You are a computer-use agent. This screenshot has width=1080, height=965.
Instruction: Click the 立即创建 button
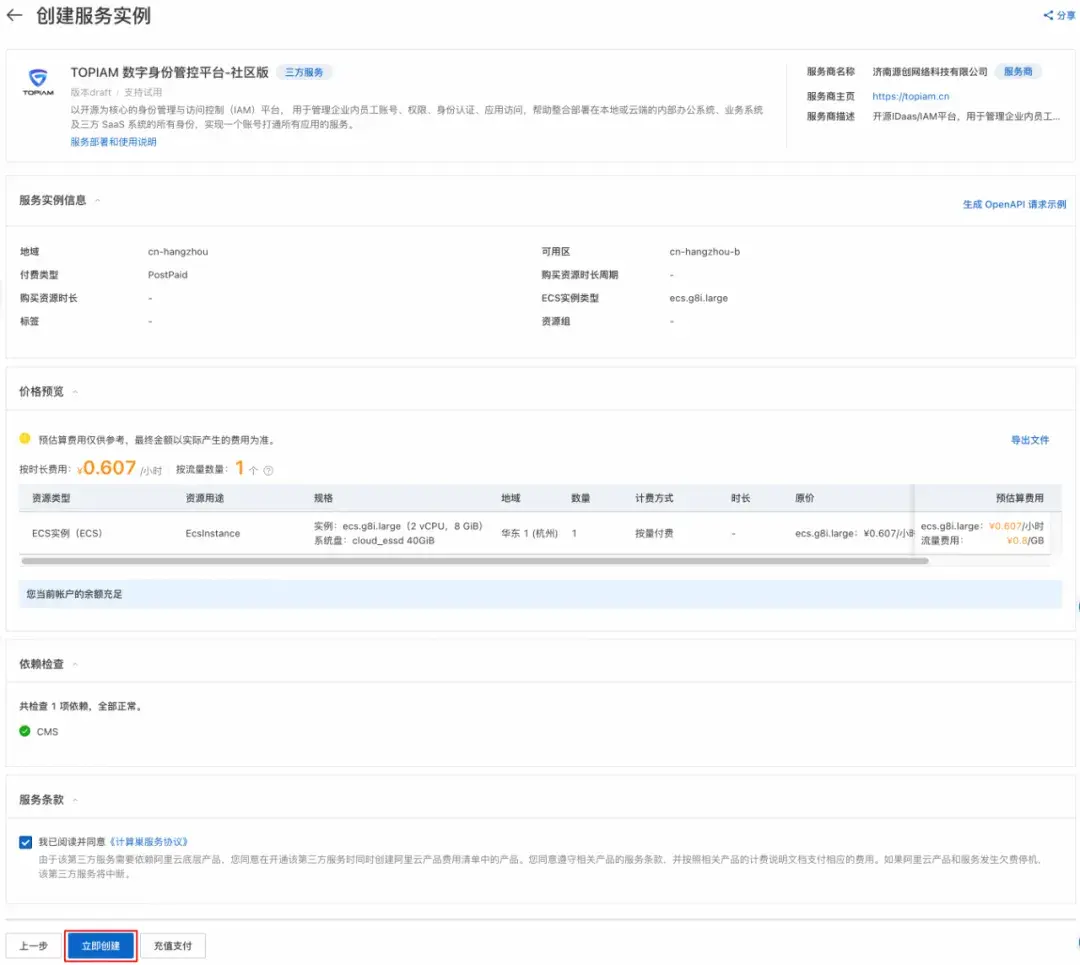(x=101, y=946)
